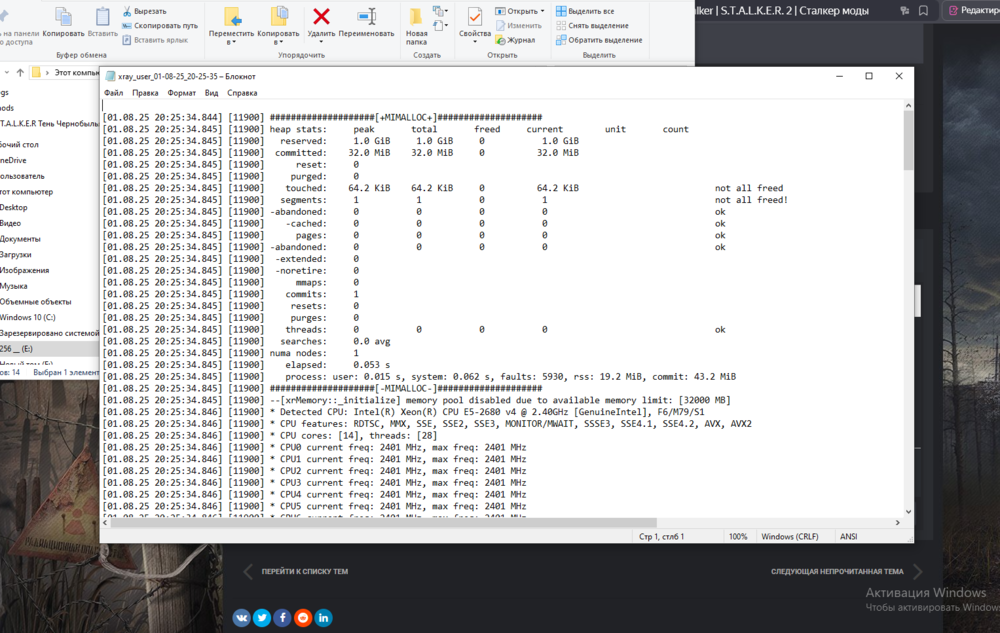Open the Формат menu in Notepad
The height and width of the screenshot is (633, 1000).
point(181,93)
